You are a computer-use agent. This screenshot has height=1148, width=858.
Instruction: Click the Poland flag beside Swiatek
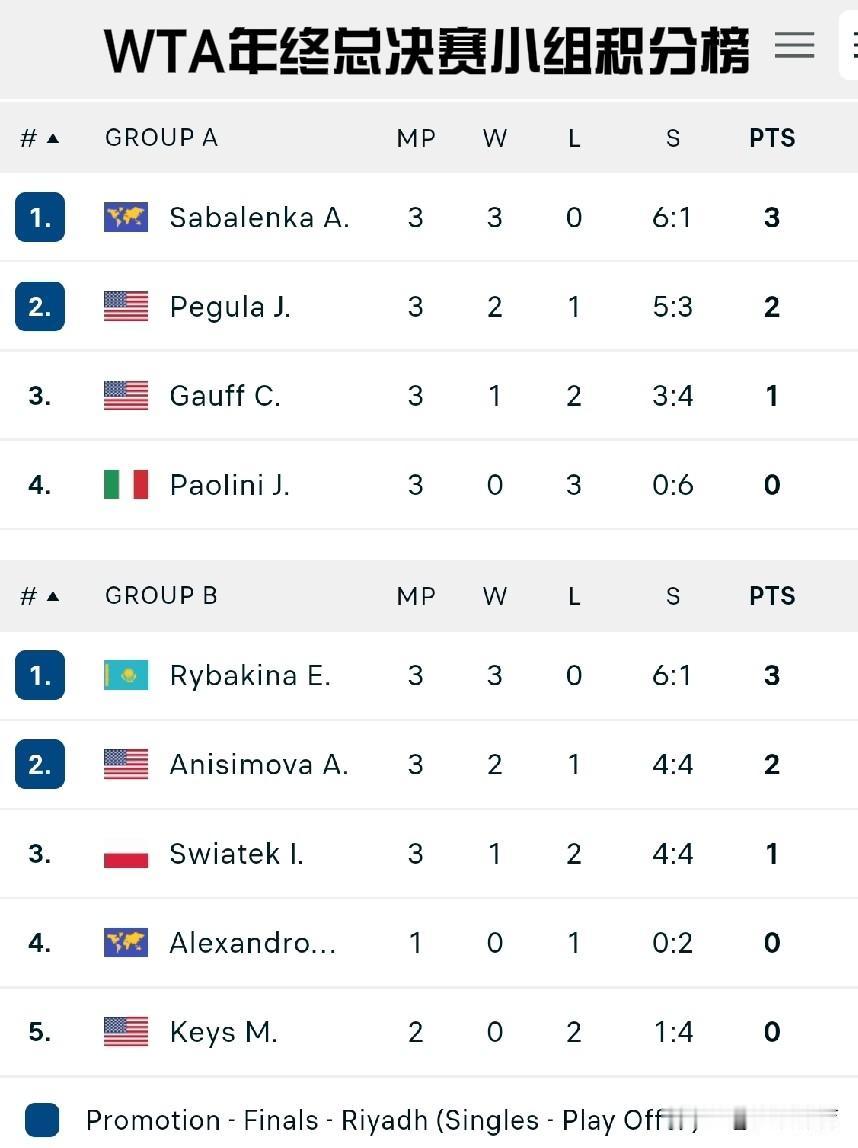click(126, 854)
